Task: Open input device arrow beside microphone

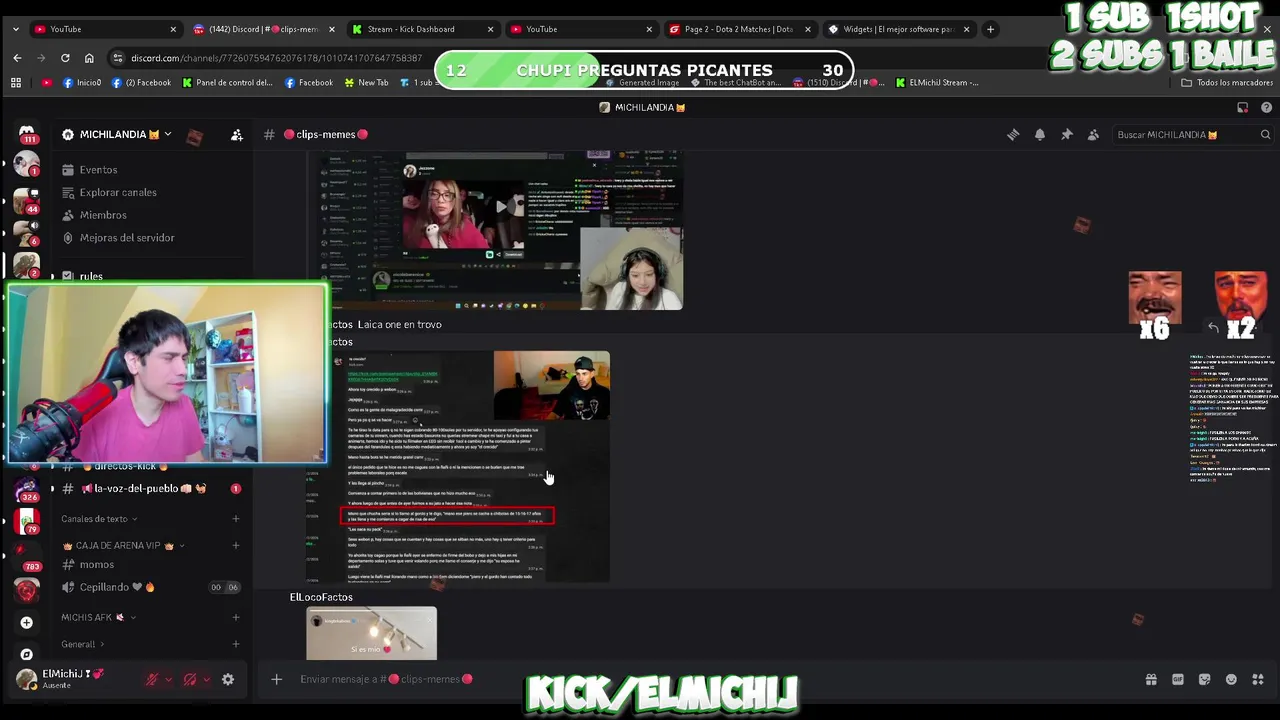Action: coord(168,679)
